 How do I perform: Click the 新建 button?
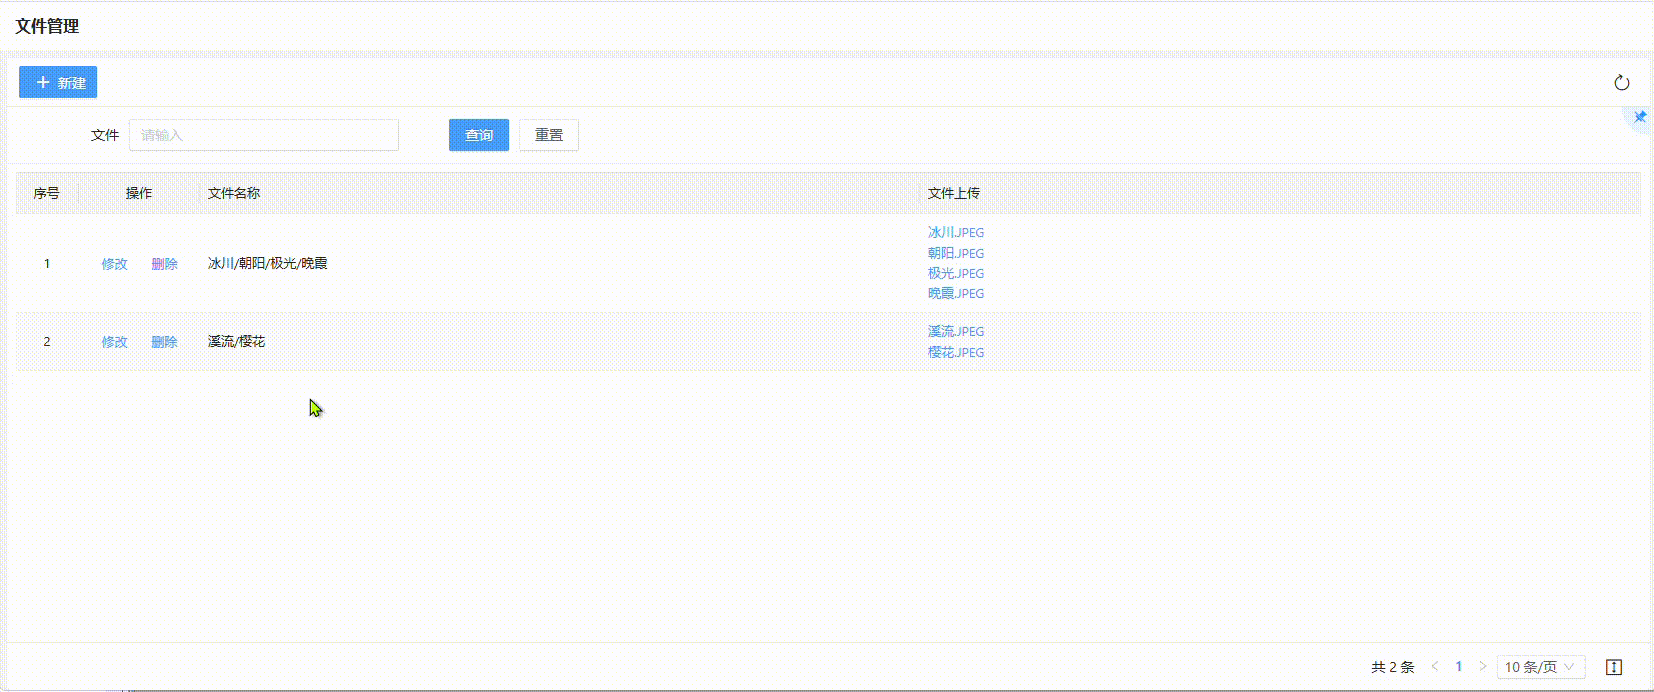58,82
